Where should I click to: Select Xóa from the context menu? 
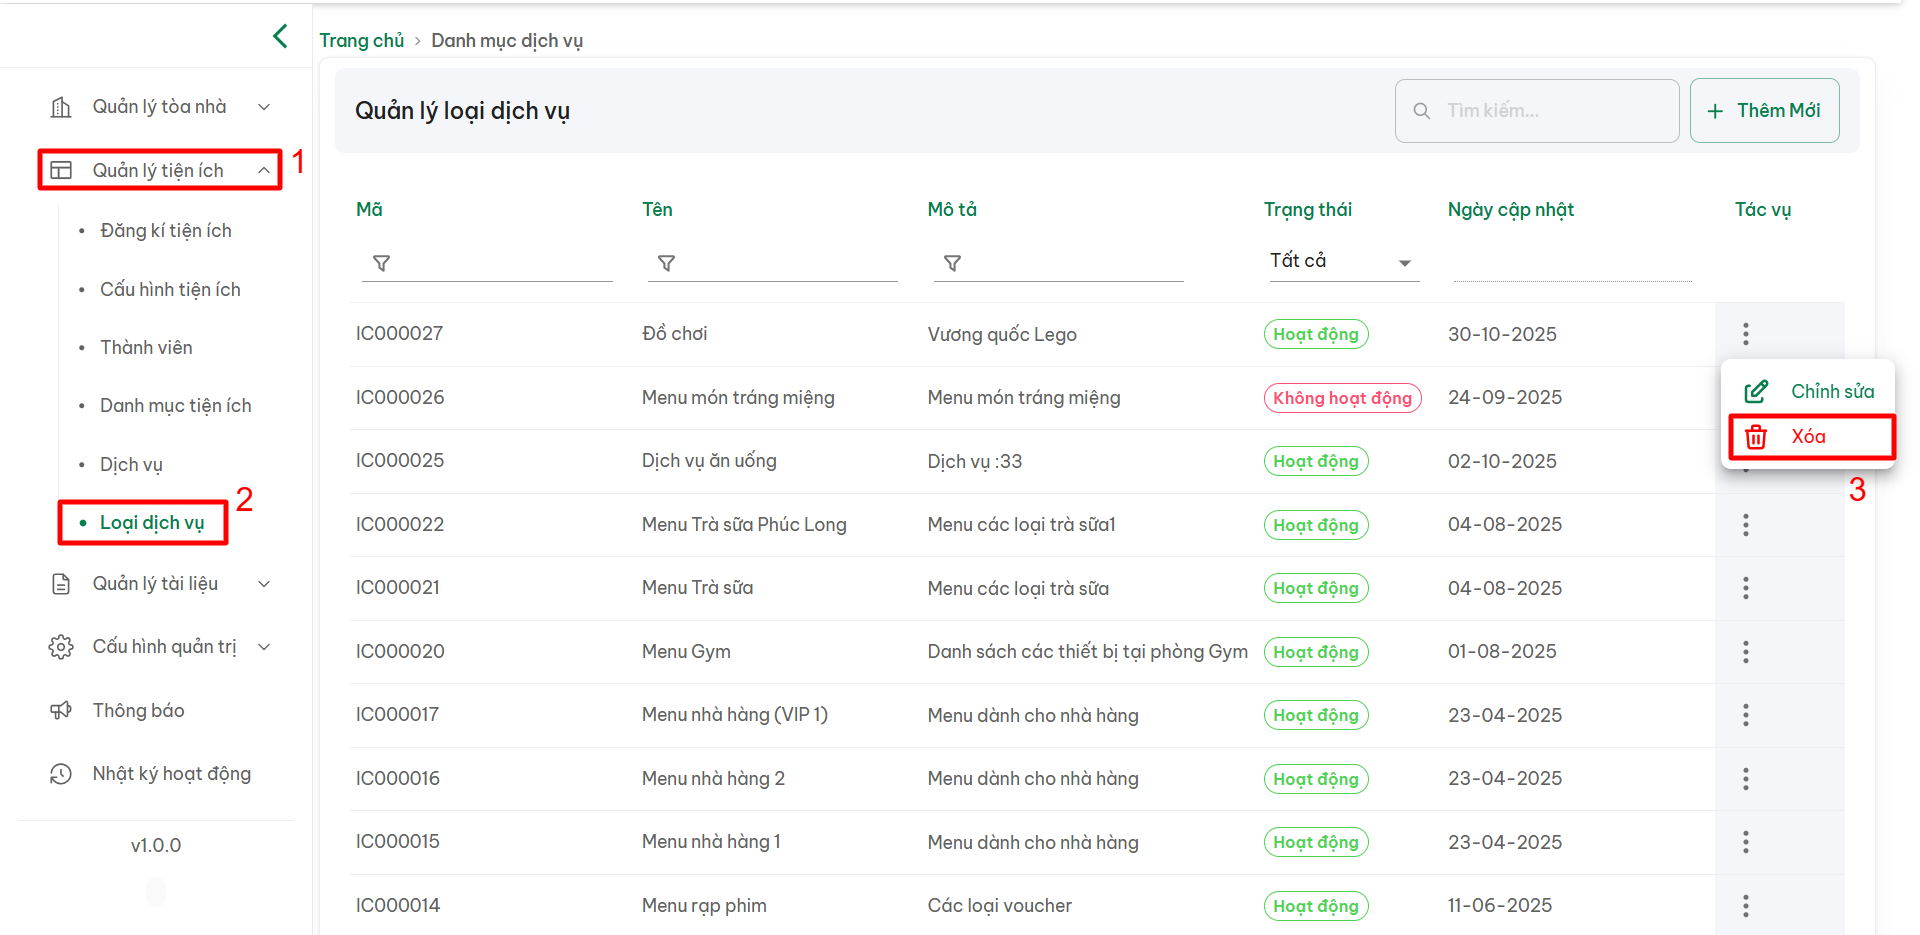(x=1808, y=437)
